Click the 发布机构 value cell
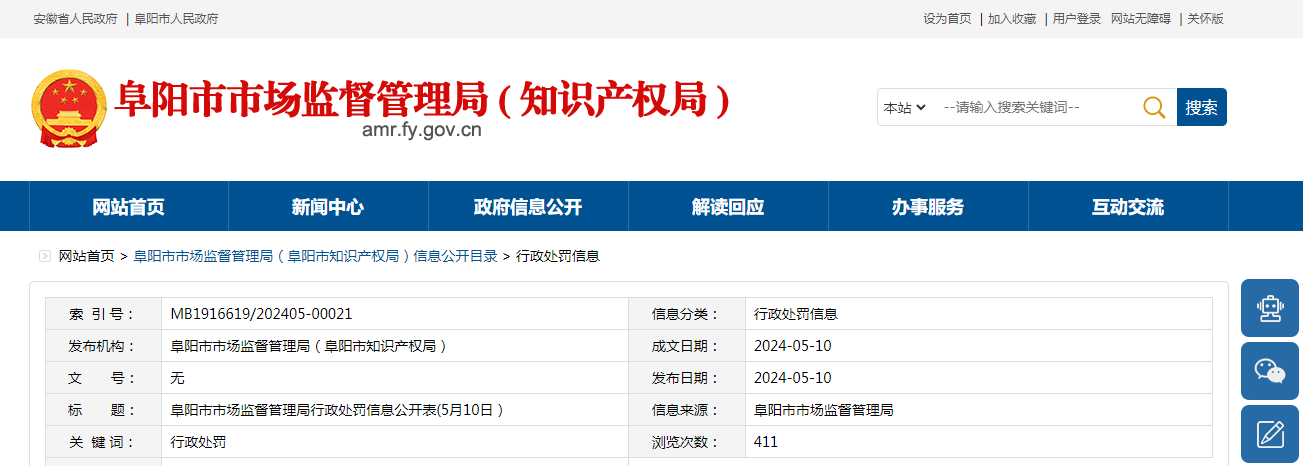Image resolution: width=1303 pixels, height=466 pixels. 395,346
